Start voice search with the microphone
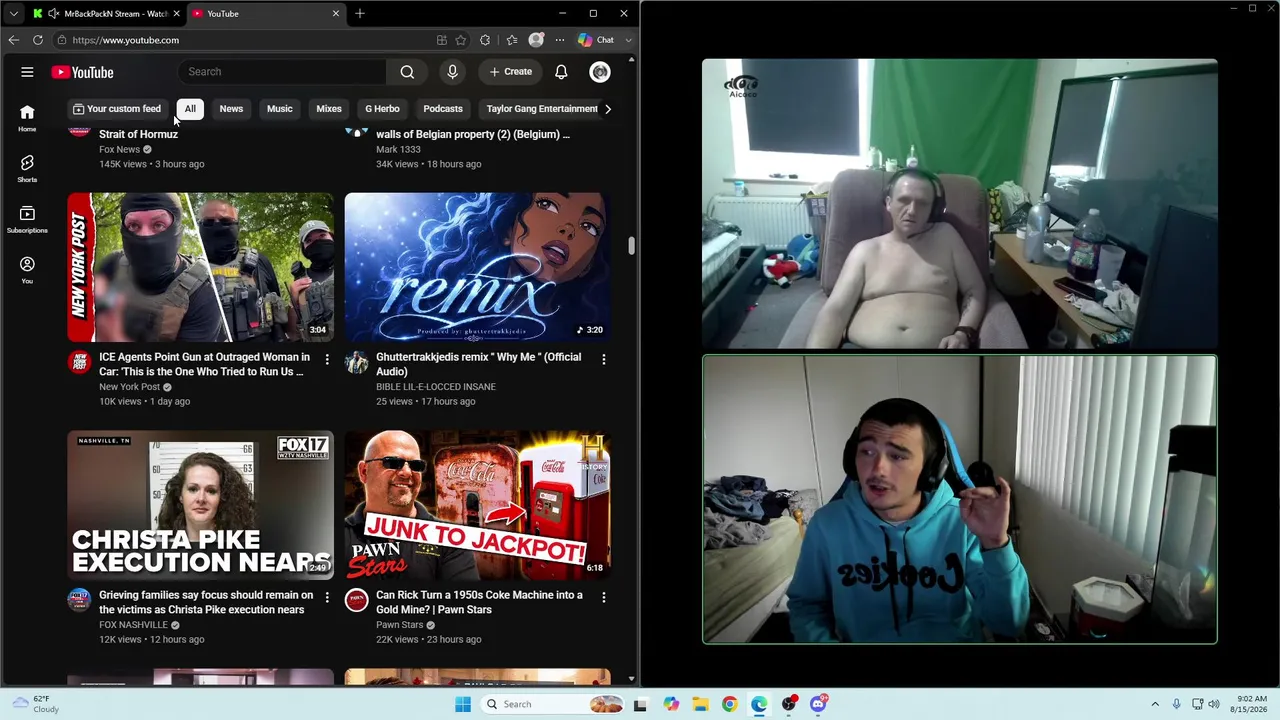This screenshot has height=720, width=1280. 452,72
